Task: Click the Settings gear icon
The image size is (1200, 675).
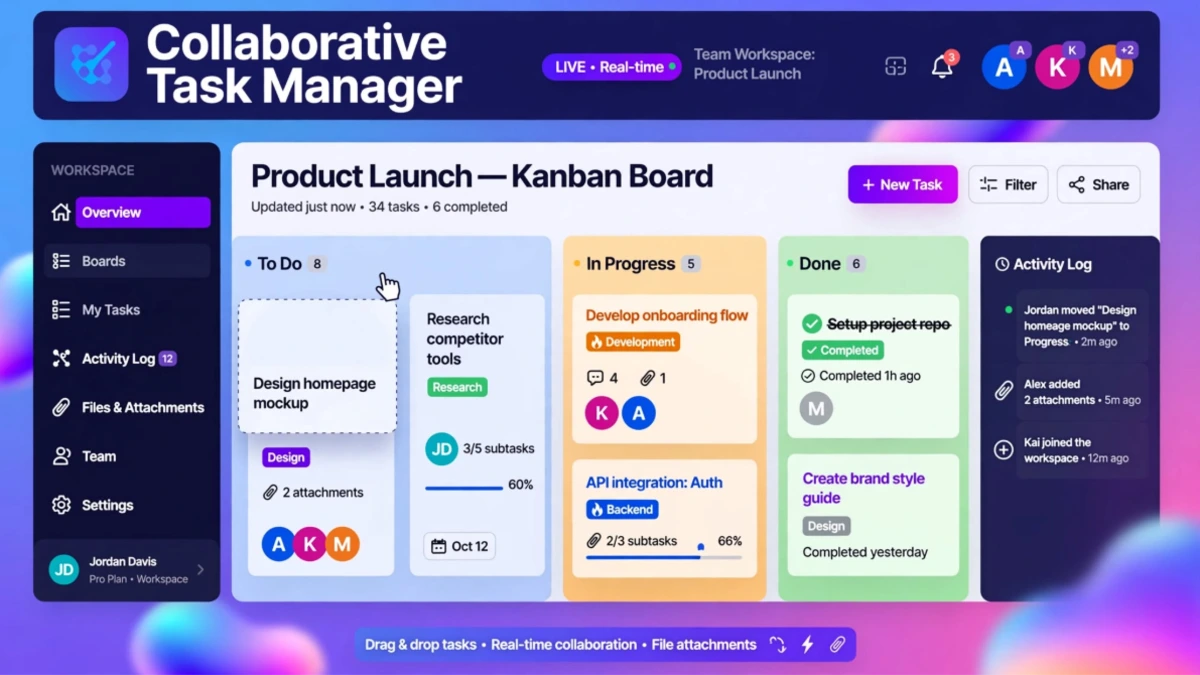Action: click(x=61, y=505)
